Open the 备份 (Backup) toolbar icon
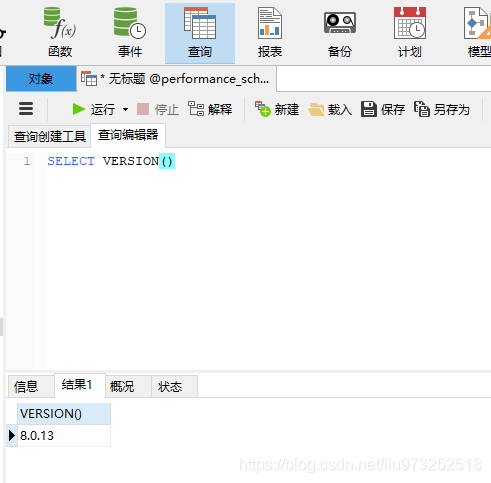Screen dimensions: 491x483 340,33
